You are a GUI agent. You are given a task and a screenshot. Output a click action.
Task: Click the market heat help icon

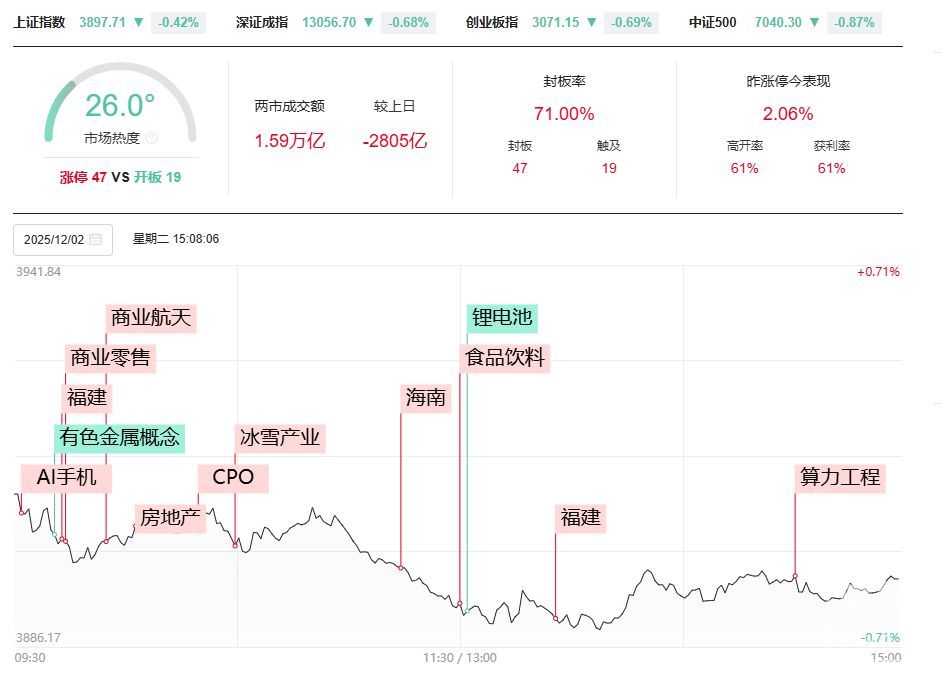(151, 139)
